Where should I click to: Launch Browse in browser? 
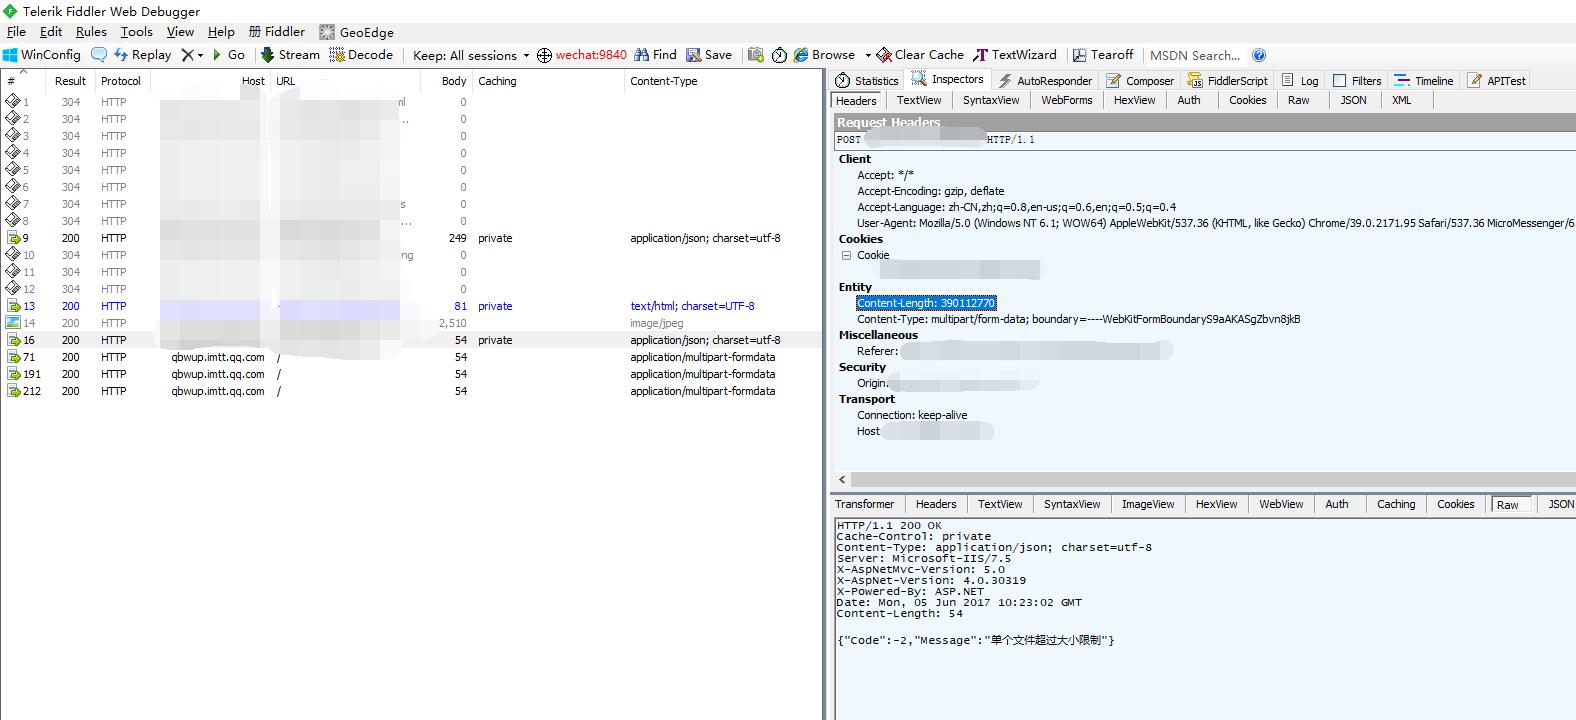[824, 55]
